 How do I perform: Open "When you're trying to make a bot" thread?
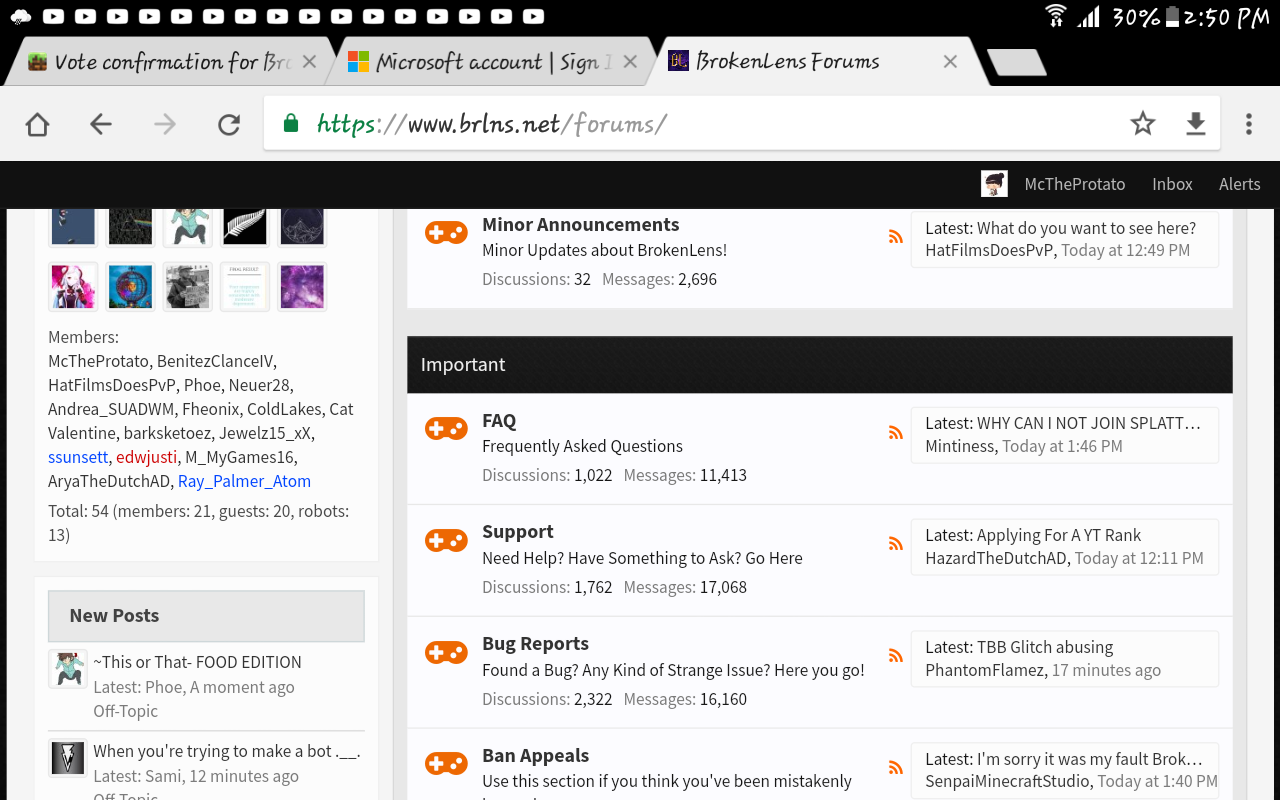click(226, 751)
